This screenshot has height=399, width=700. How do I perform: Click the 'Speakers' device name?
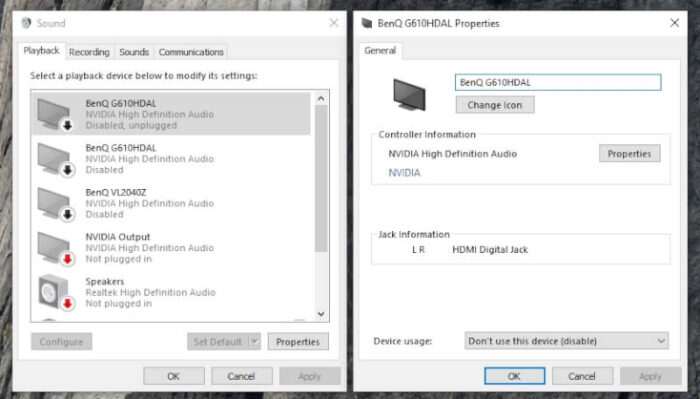coord(105,282)
